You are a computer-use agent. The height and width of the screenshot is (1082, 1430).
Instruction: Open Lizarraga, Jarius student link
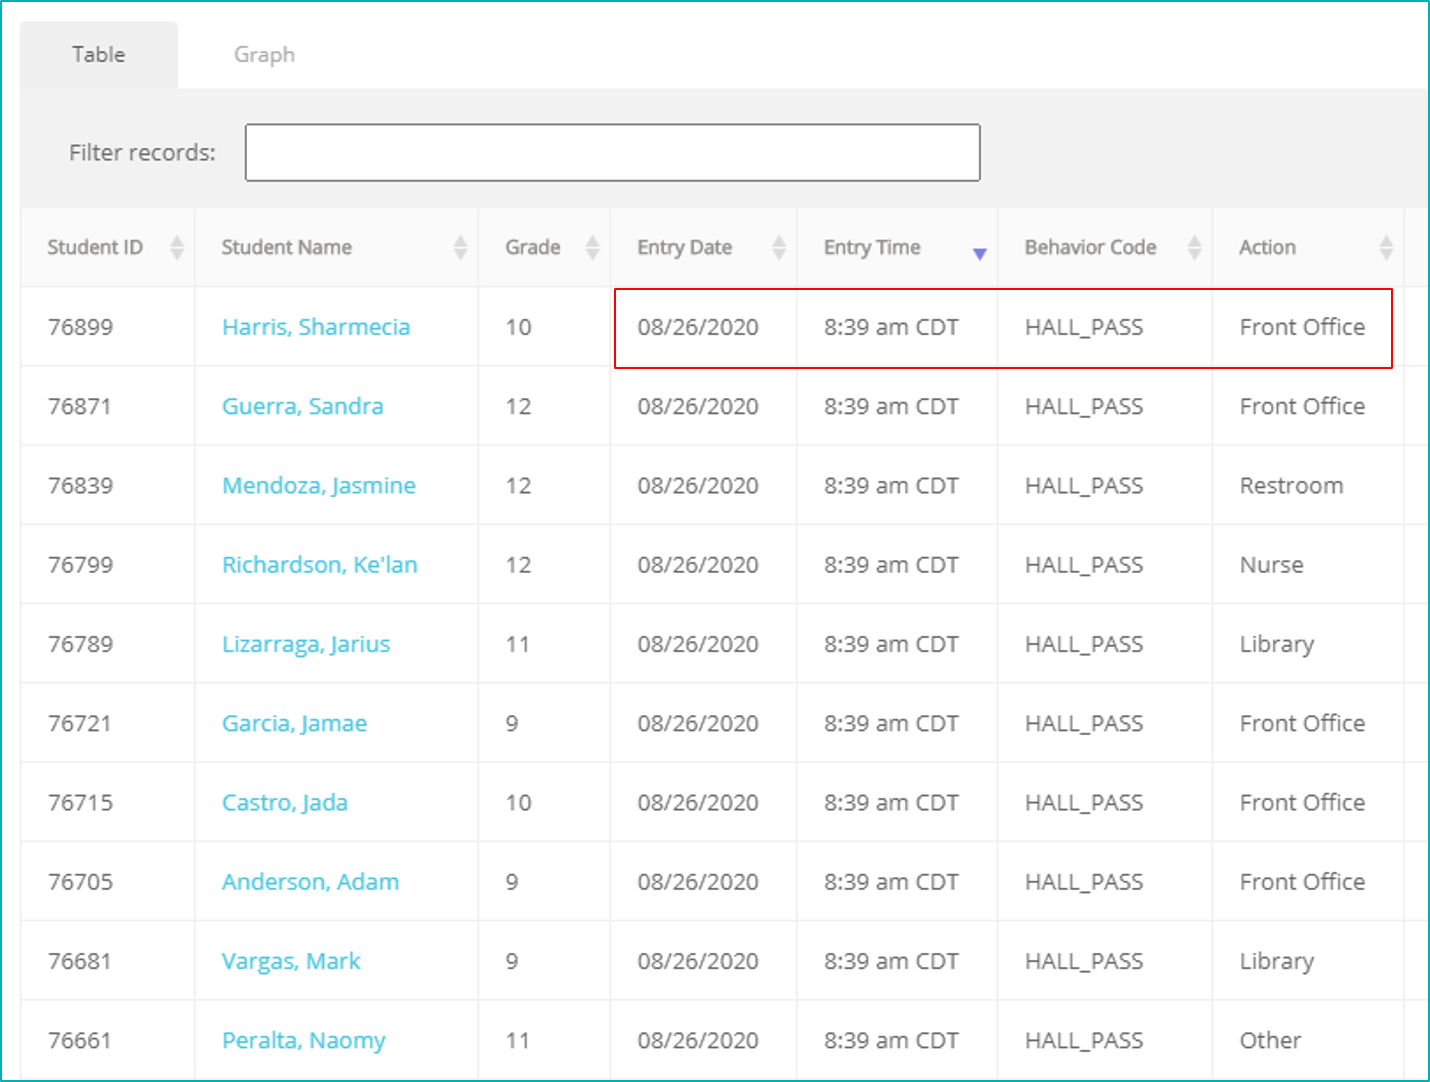[x=305, y=644]
